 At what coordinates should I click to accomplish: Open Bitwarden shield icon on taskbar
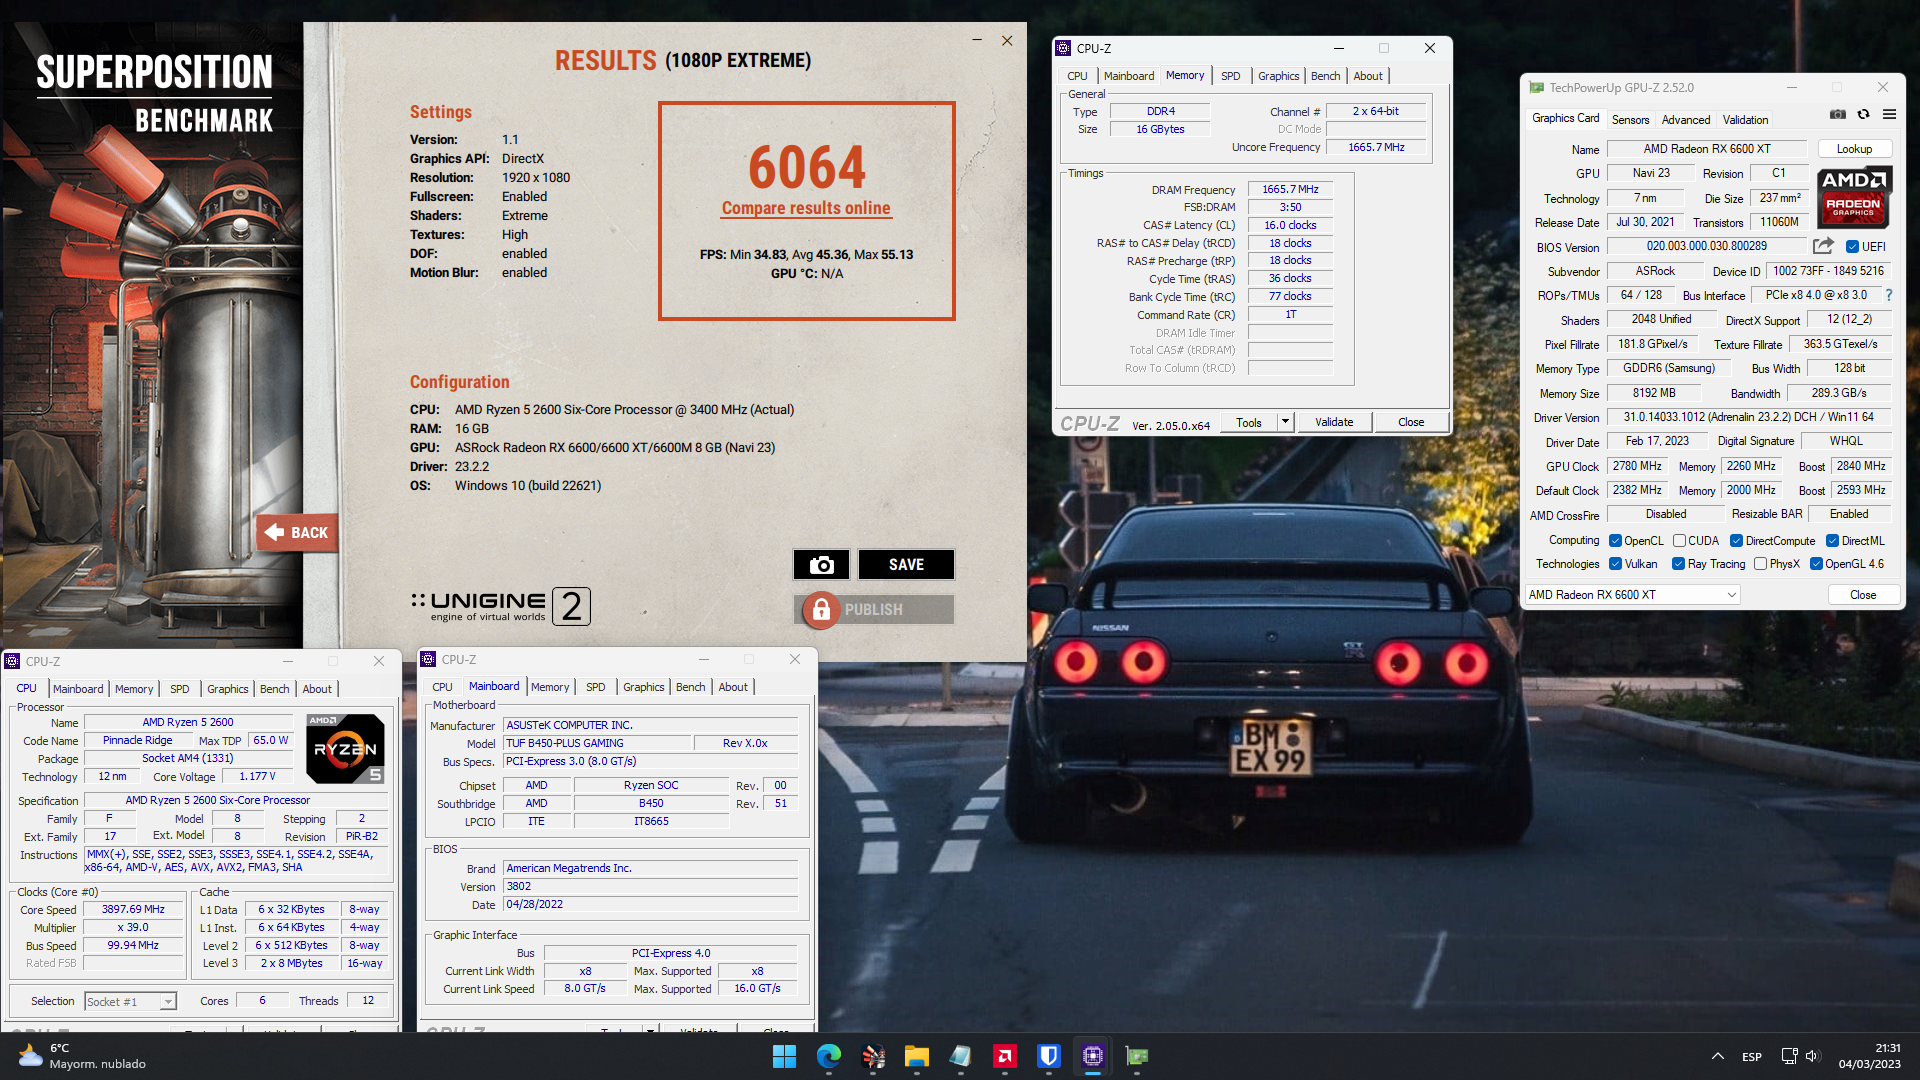[x=1049, y=1056]
